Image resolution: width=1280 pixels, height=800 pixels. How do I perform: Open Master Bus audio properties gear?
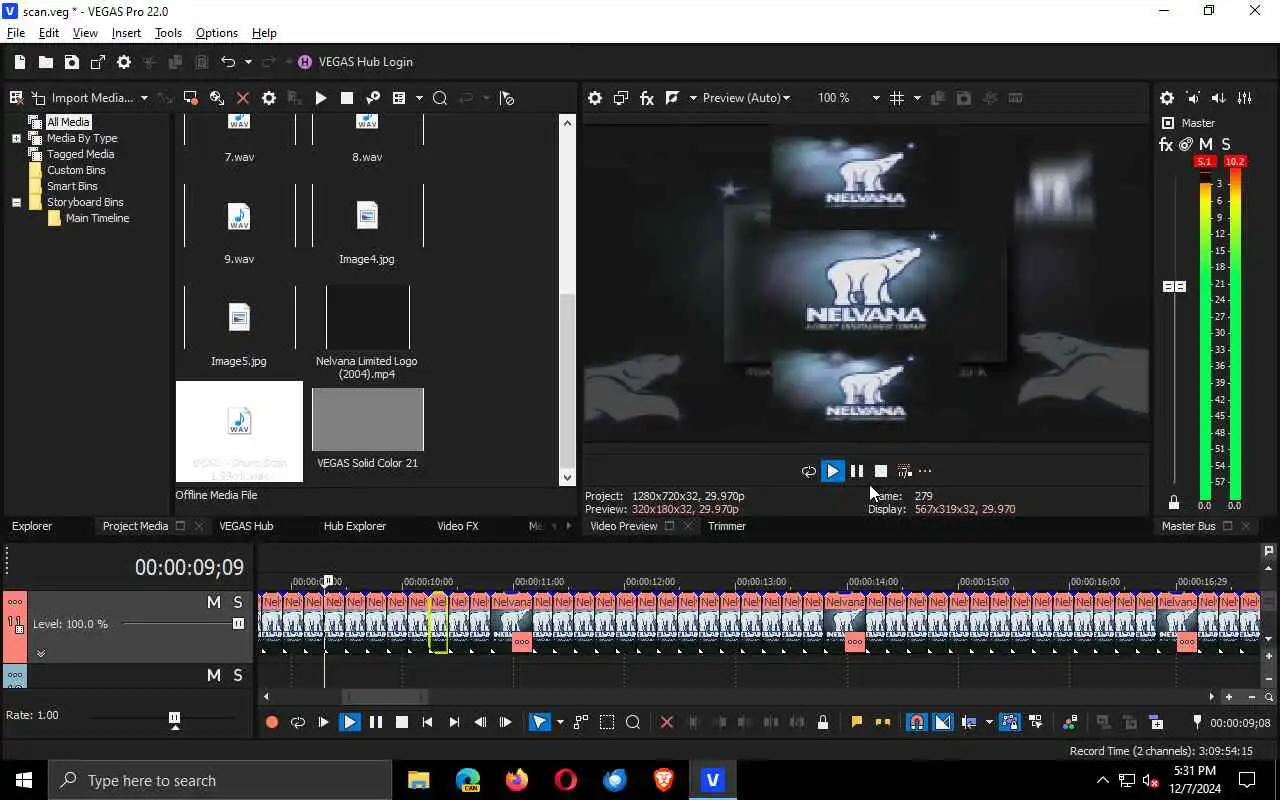[x=1167, y=98]
